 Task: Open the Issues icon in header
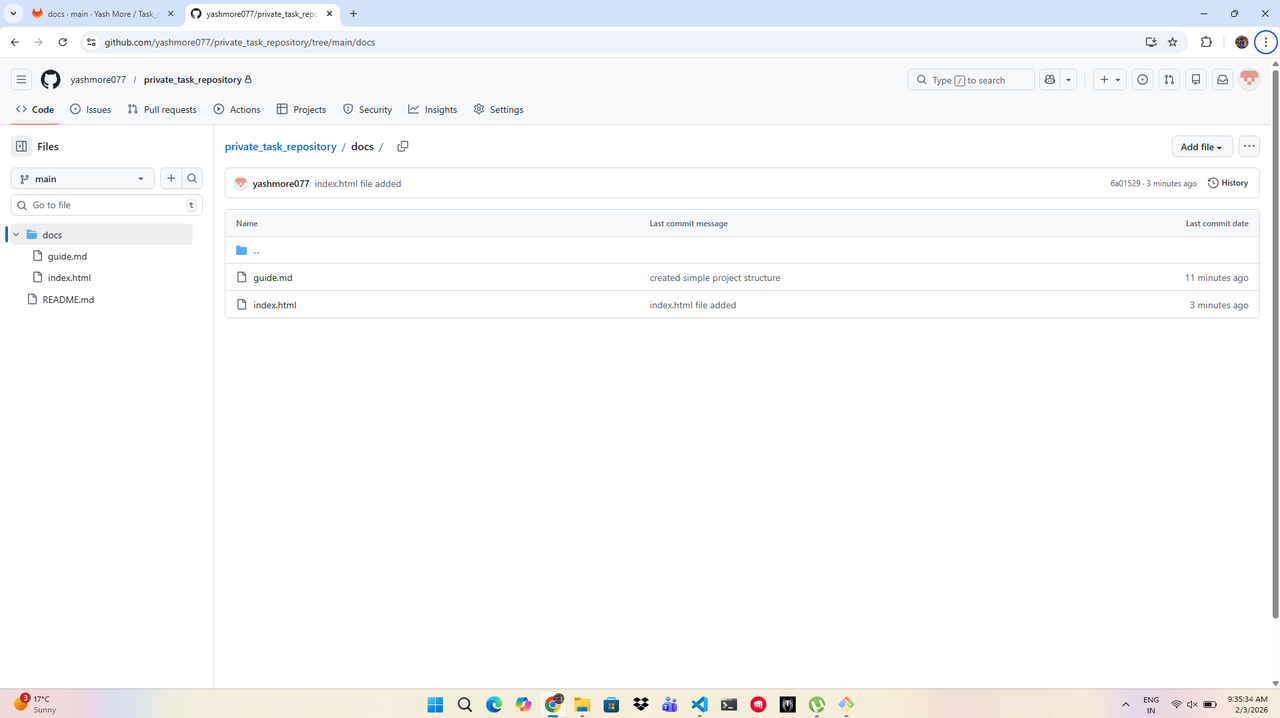coord(1142,80)
